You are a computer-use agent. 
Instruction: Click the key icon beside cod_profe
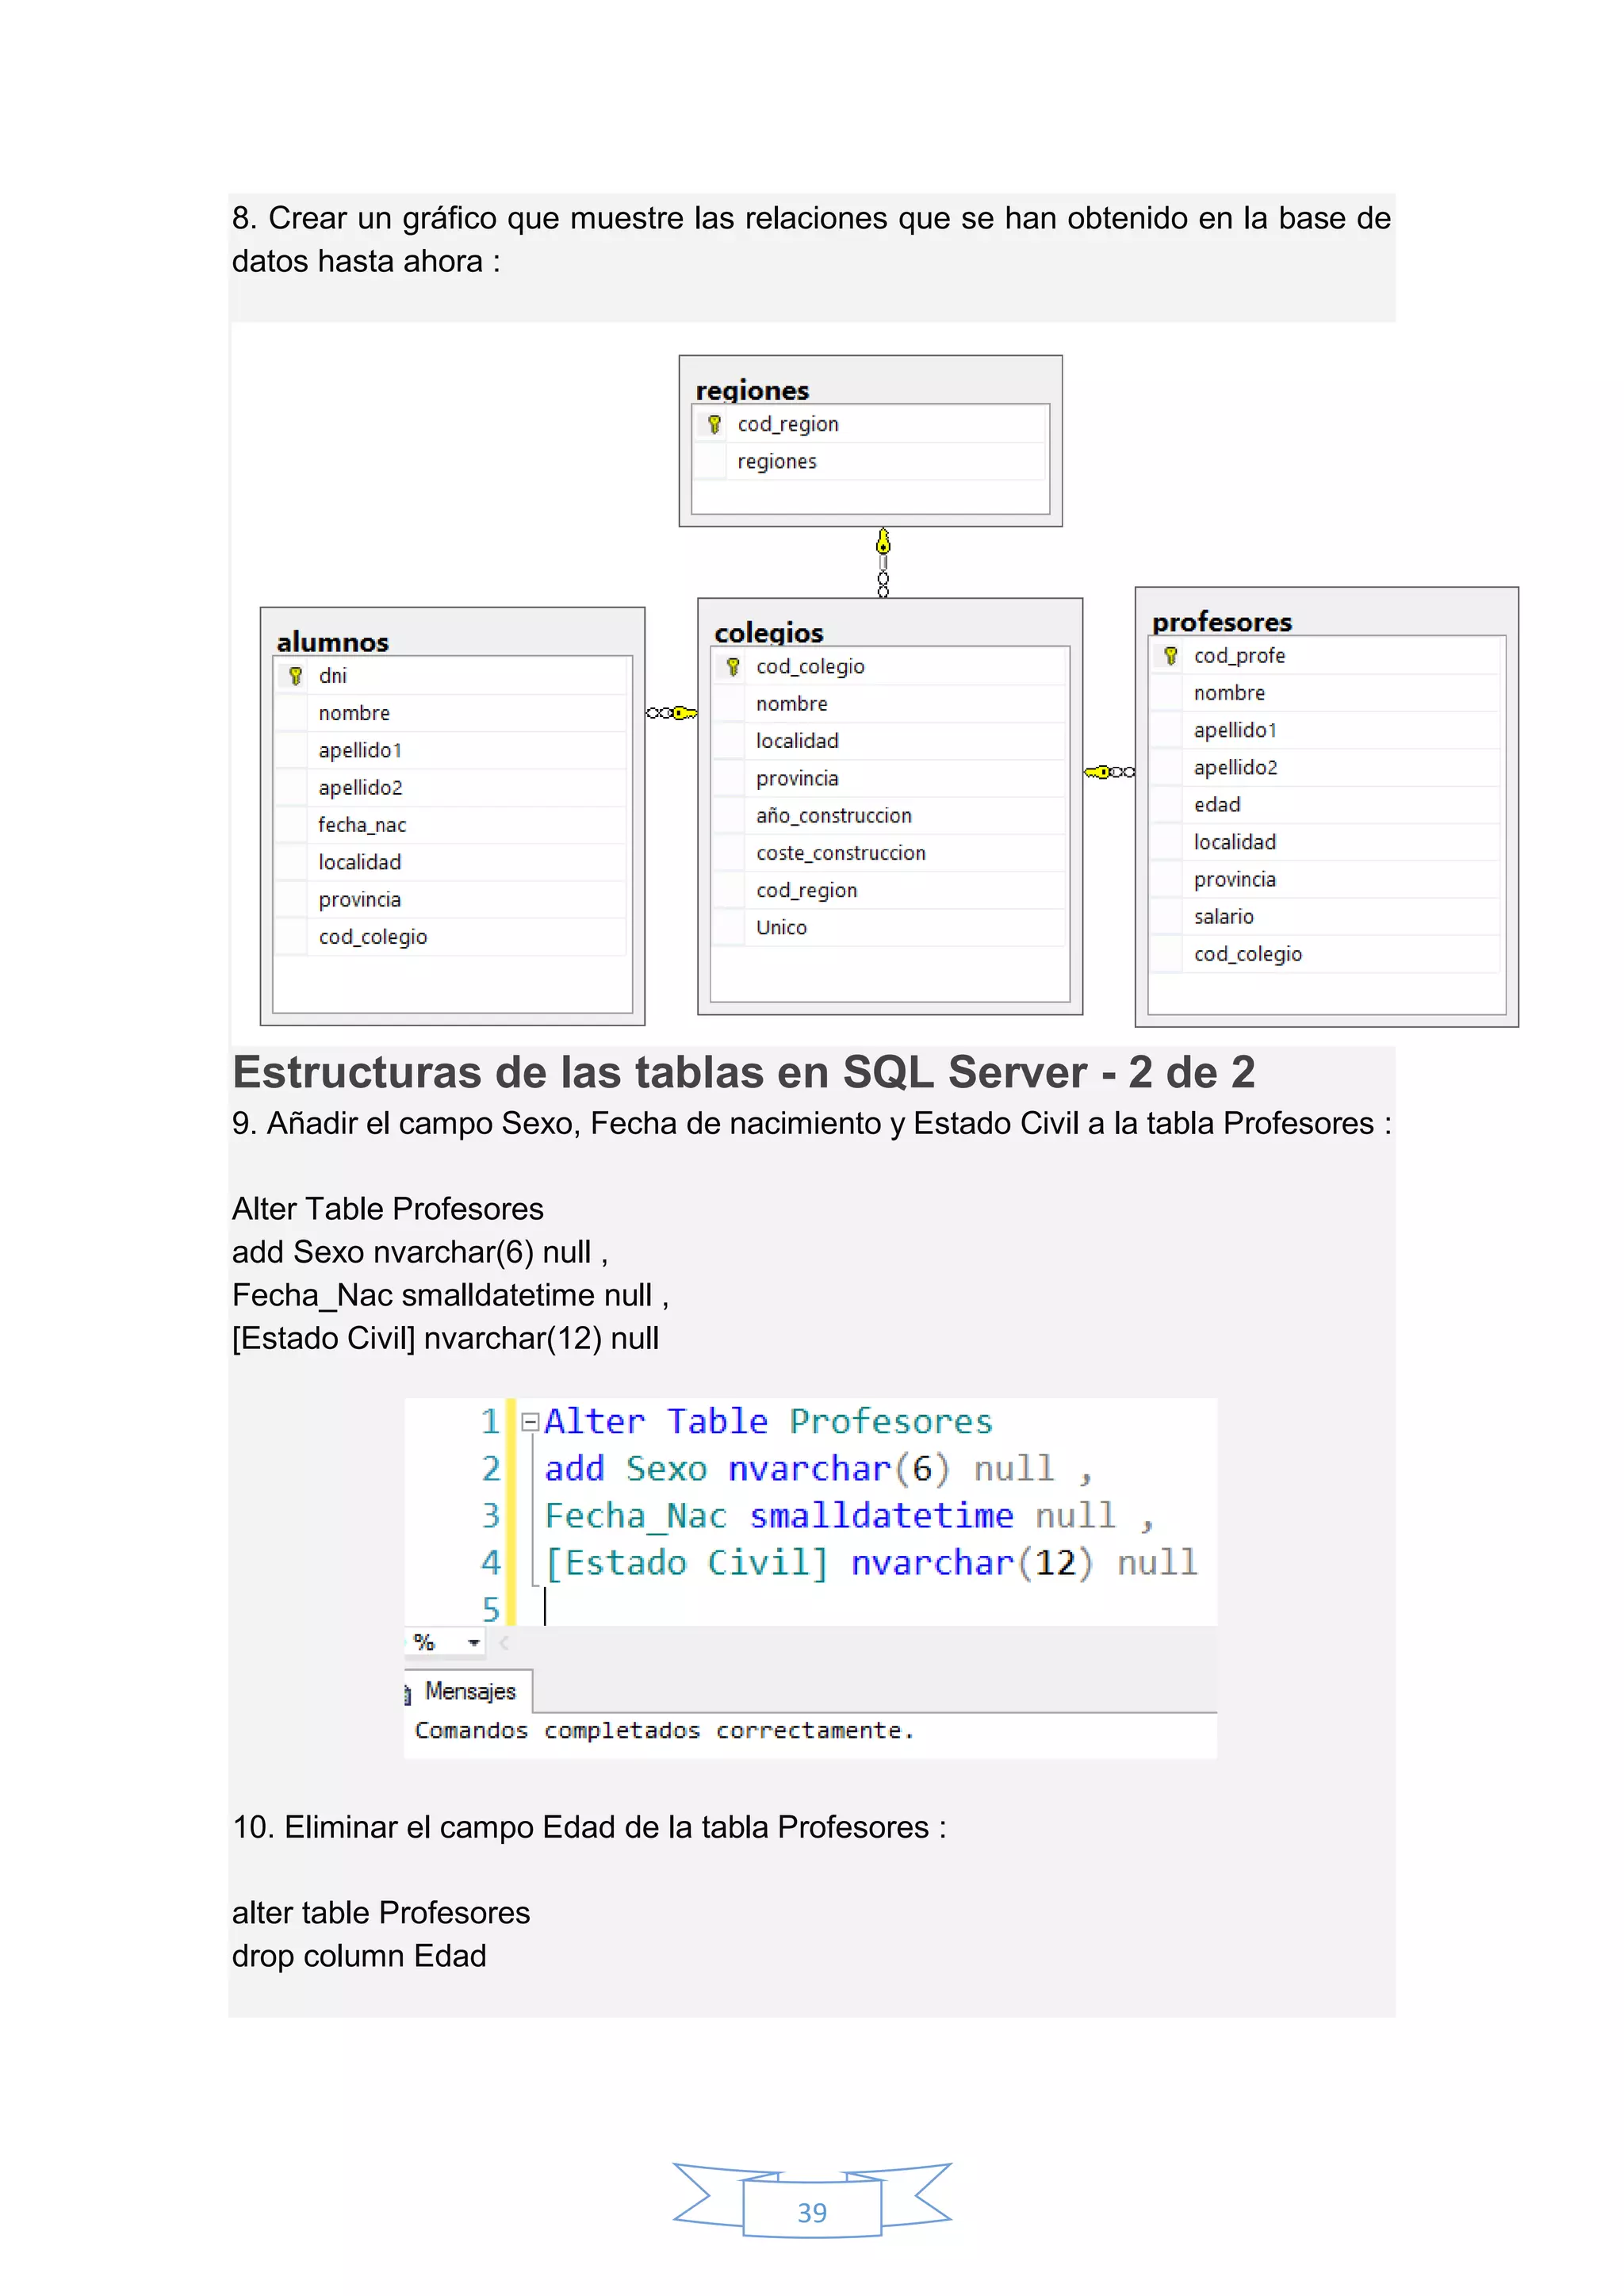(x=1170, y=656)
